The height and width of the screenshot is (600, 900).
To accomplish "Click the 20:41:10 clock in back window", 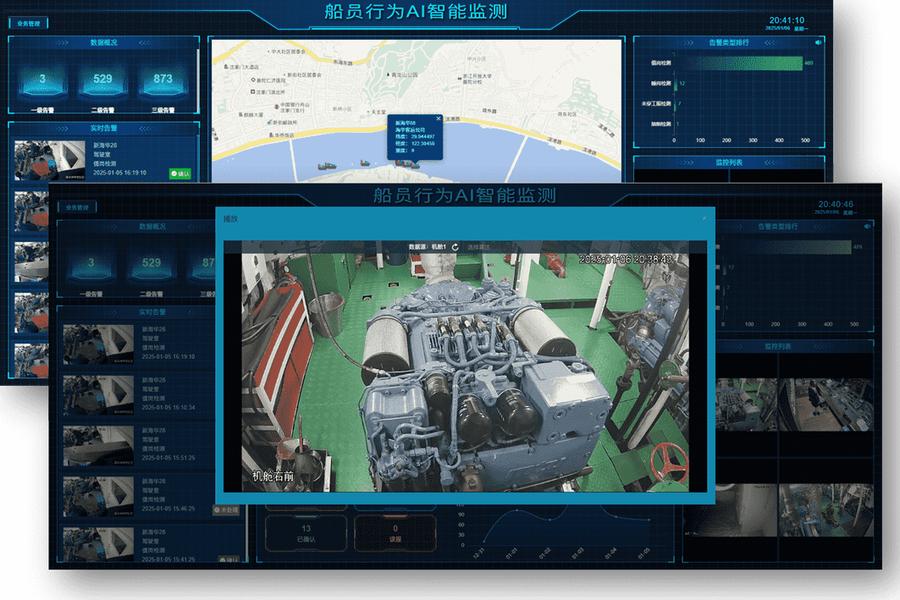I will pos(786,20).
